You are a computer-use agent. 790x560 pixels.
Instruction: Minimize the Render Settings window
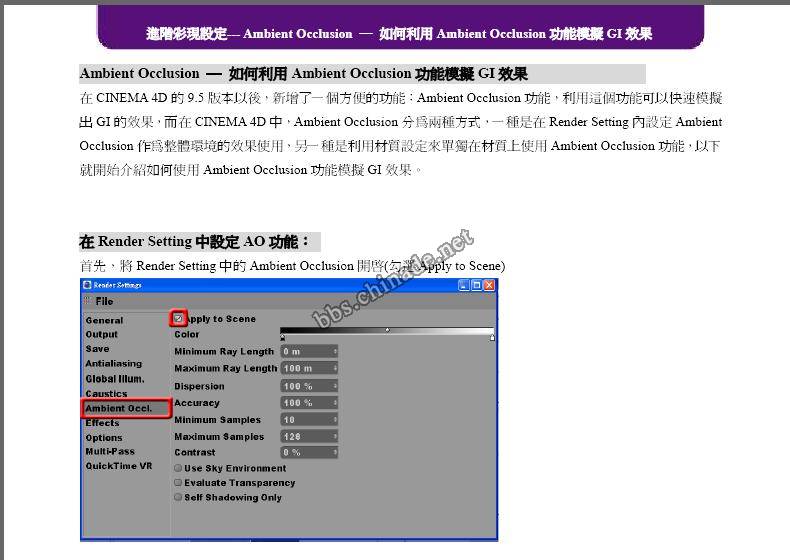[464, 285]
